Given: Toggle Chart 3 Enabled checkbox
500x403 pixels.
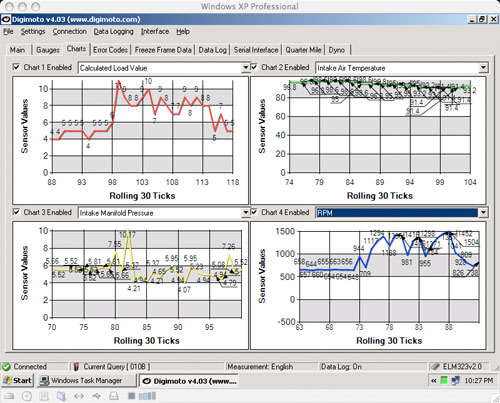Looking at the screenshot, I should (x=16, y=212).
